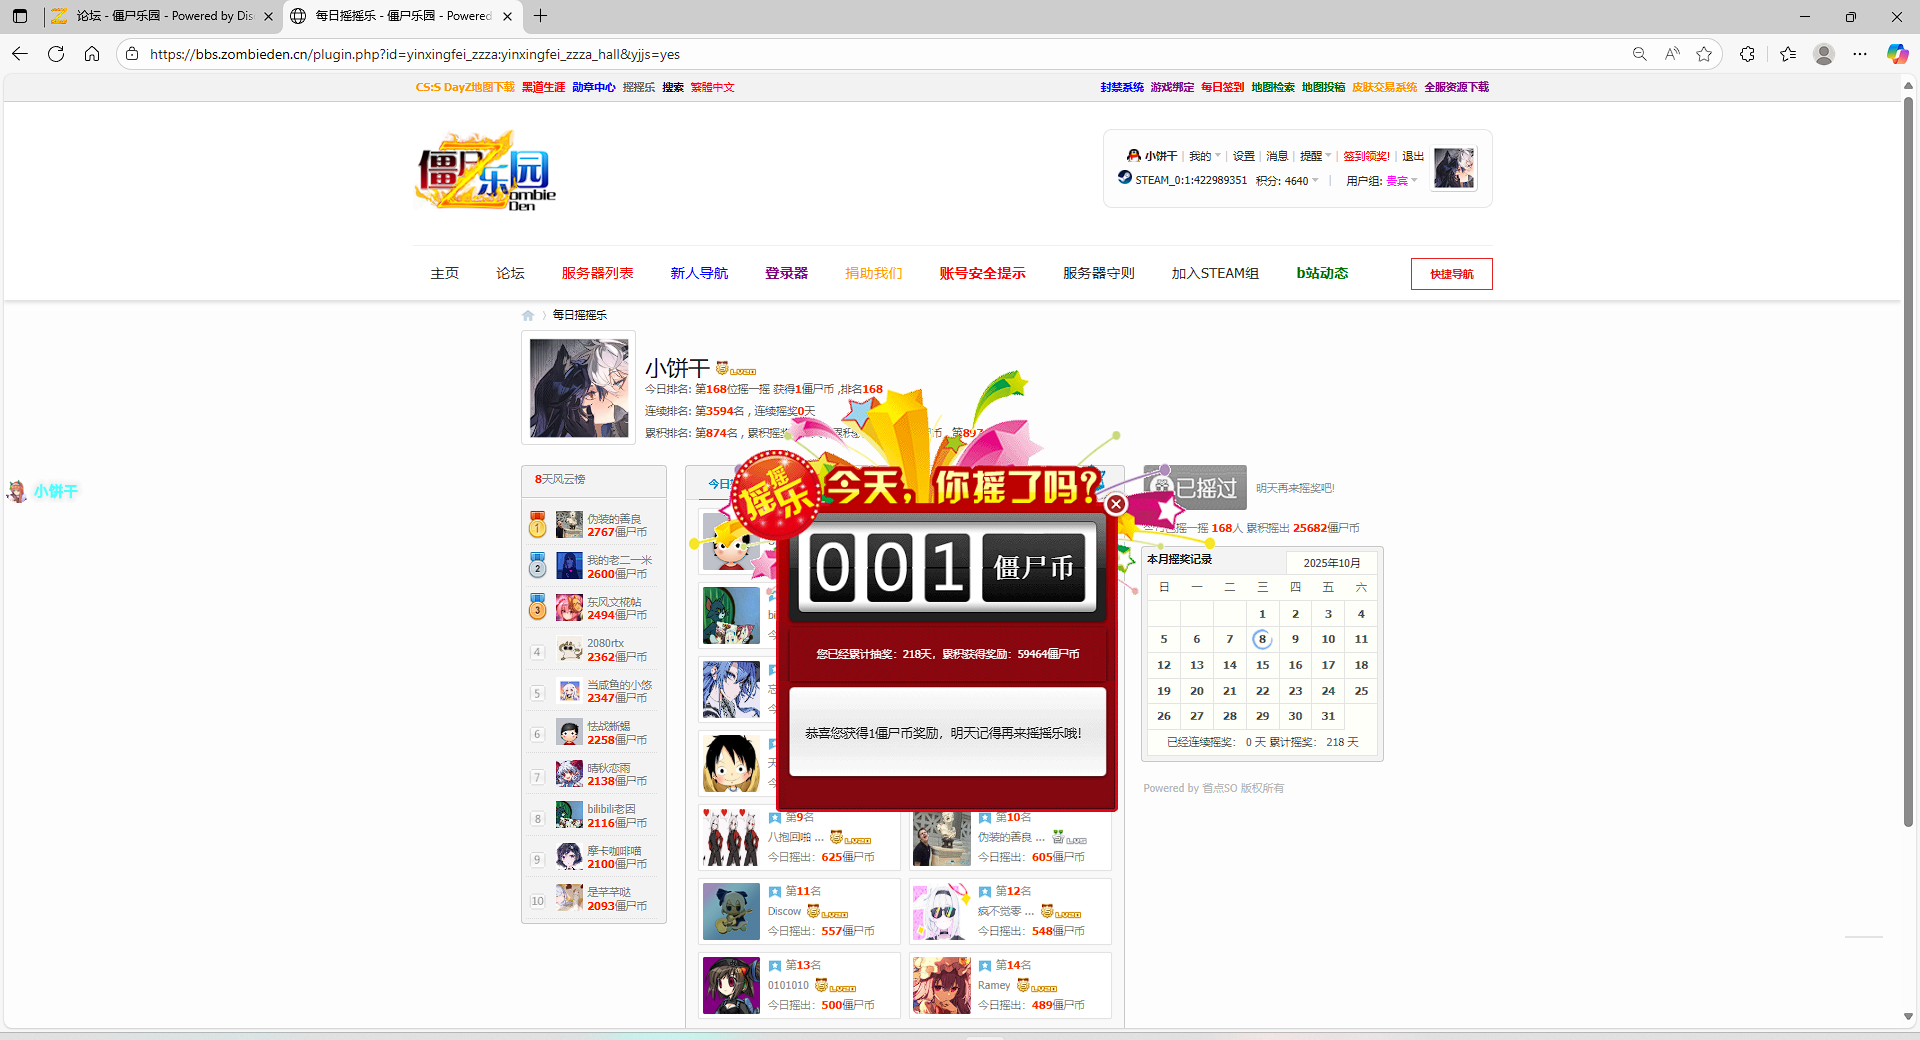Click the breadcrumb home icon
This screenshot has width=1920, height=1040.
click(528, 315)
